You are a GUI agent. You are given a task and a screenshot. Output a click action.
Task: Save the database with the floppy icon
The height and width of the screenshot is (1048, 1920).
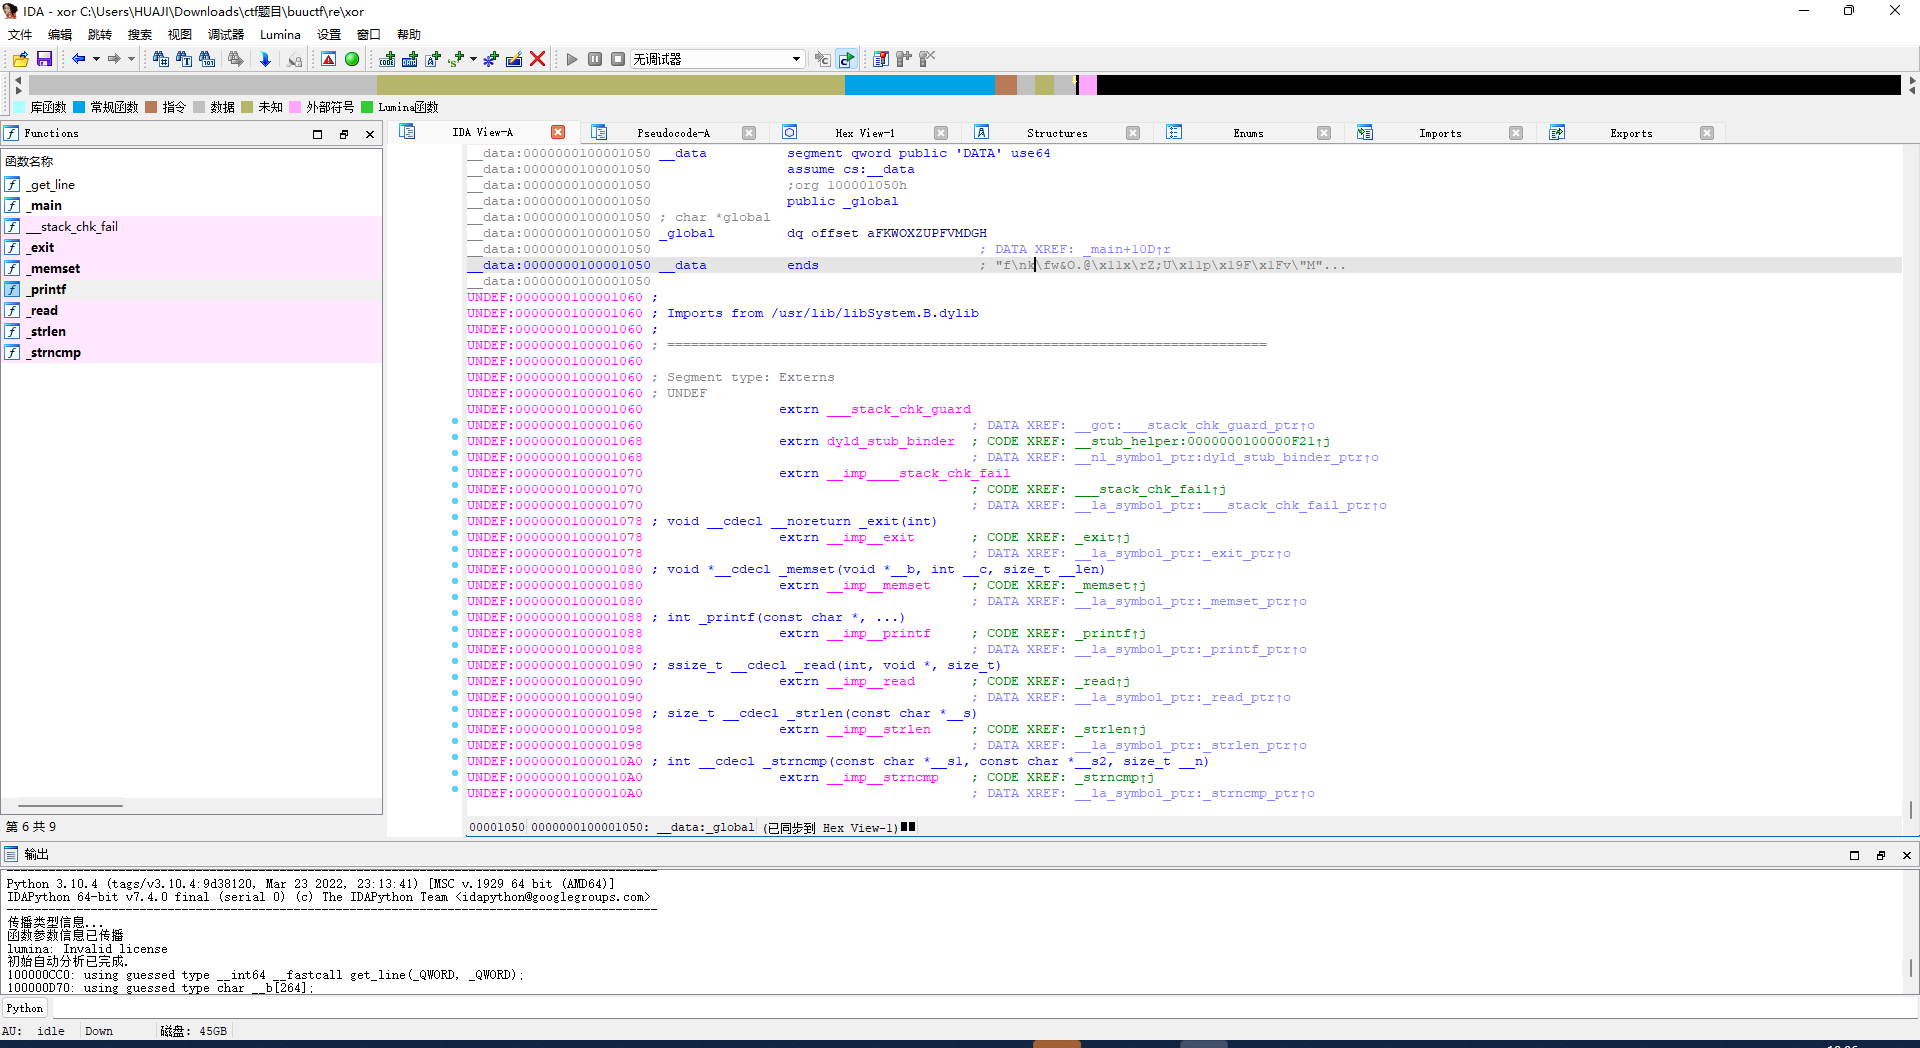point(44,59)
